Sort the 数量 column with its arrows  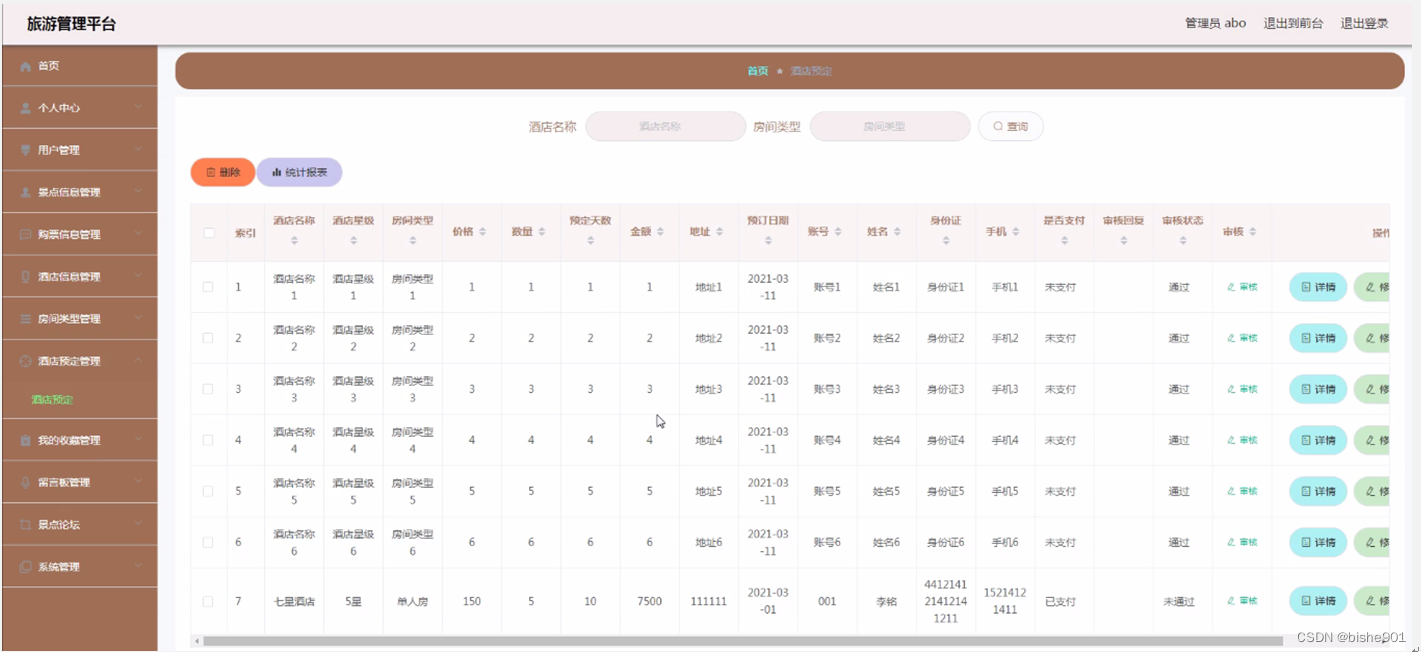pyautogui.click(x=542, y=232)
